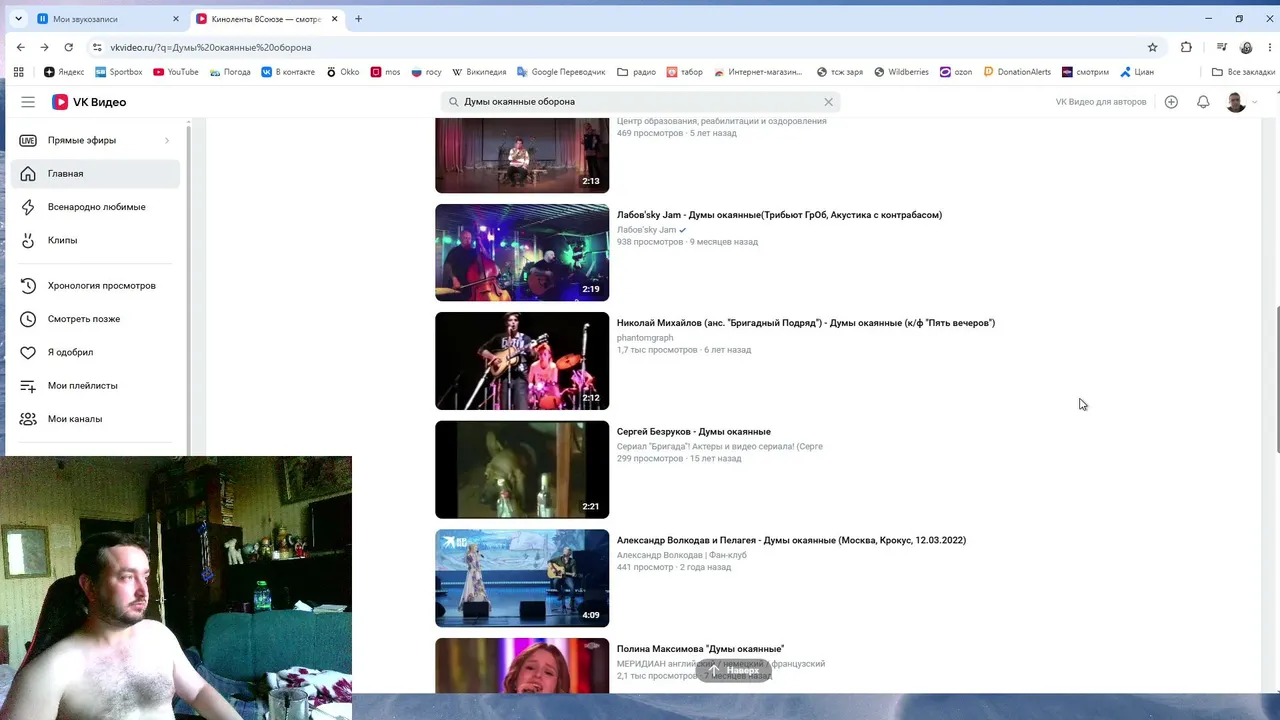Open Я одобрил liked videos
The image size is (1280, 720).
pyautogui.click(x=95, y=352)
